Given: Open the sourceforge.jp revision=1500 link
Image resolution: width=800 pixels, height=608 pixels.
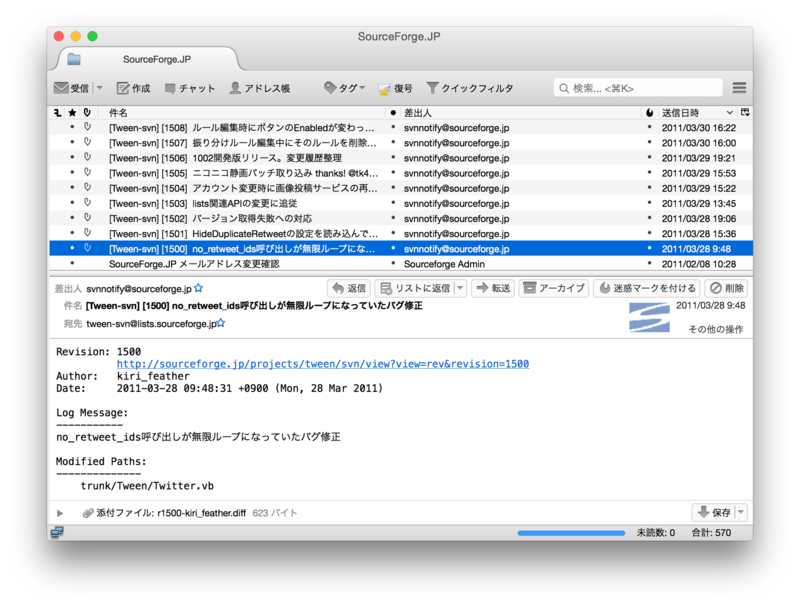Looking at the screenshot, I should (323, 364).
